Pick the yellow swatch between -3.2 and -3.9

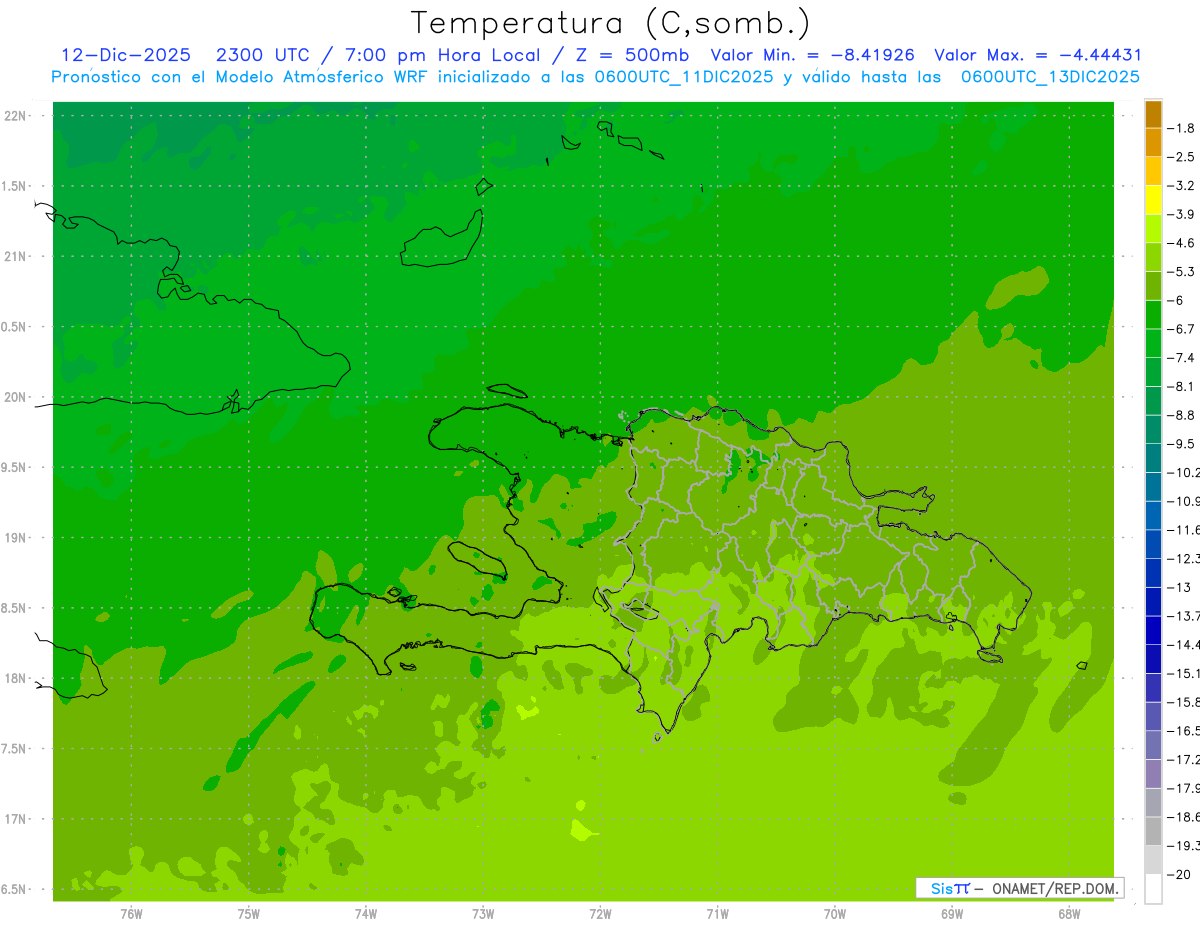click(1153, 200)
